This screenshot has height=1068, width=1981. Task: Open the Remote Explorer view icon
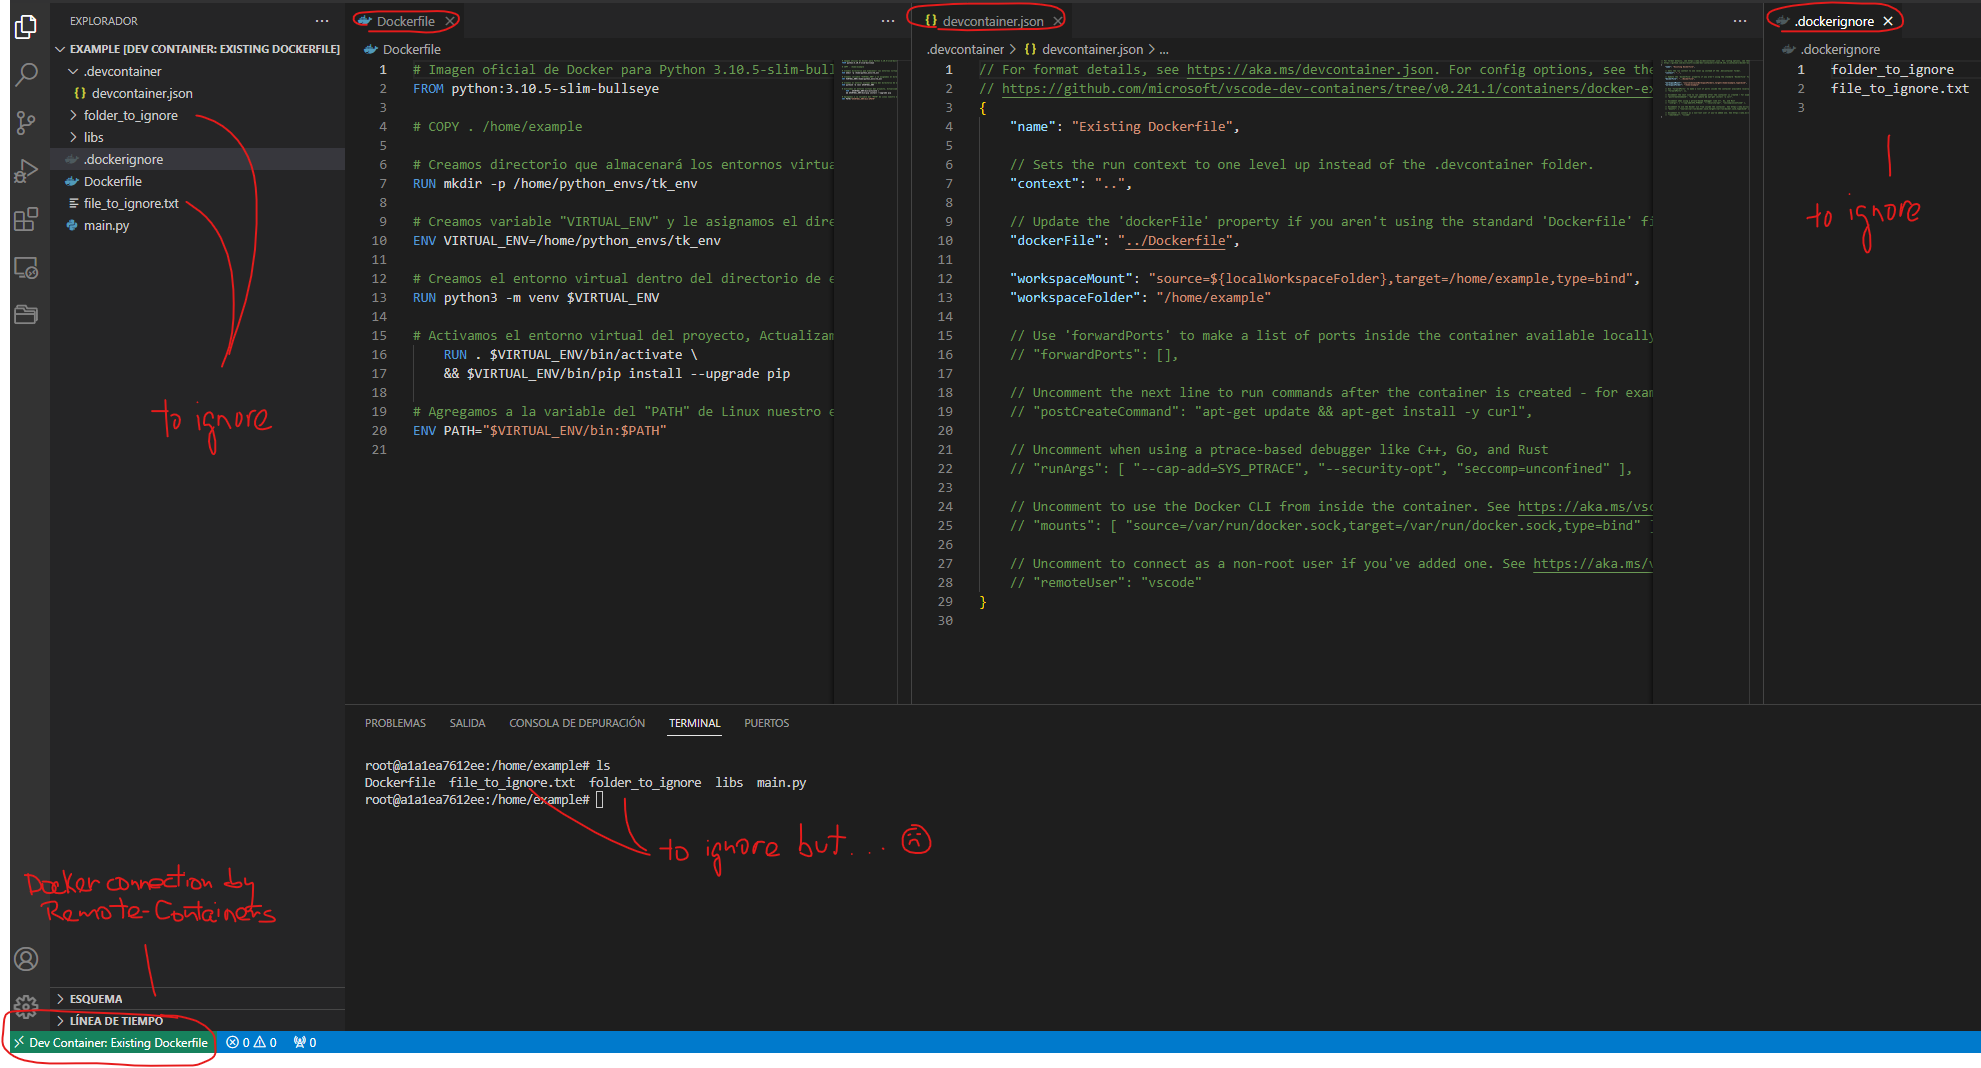point(27,267)
